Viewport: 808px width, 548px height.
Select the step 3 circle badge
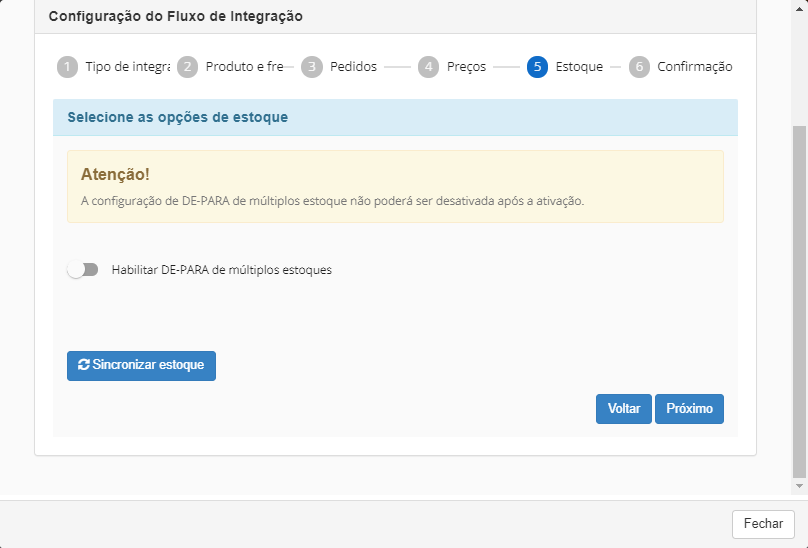click(312, 67)
